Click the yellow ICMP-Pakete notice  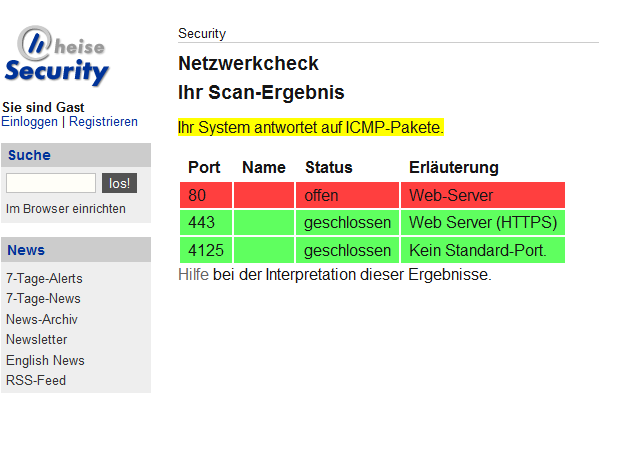310,128
